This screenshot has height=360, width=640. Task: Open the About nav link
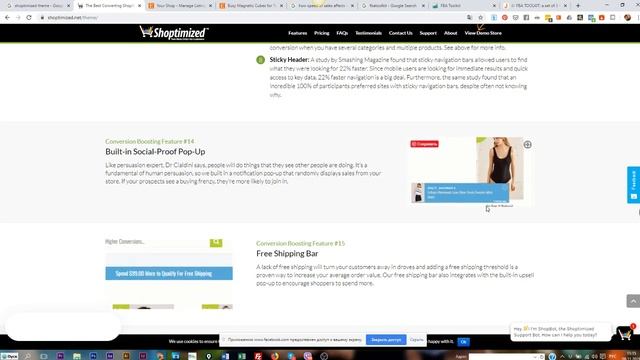tap(451, 33)
